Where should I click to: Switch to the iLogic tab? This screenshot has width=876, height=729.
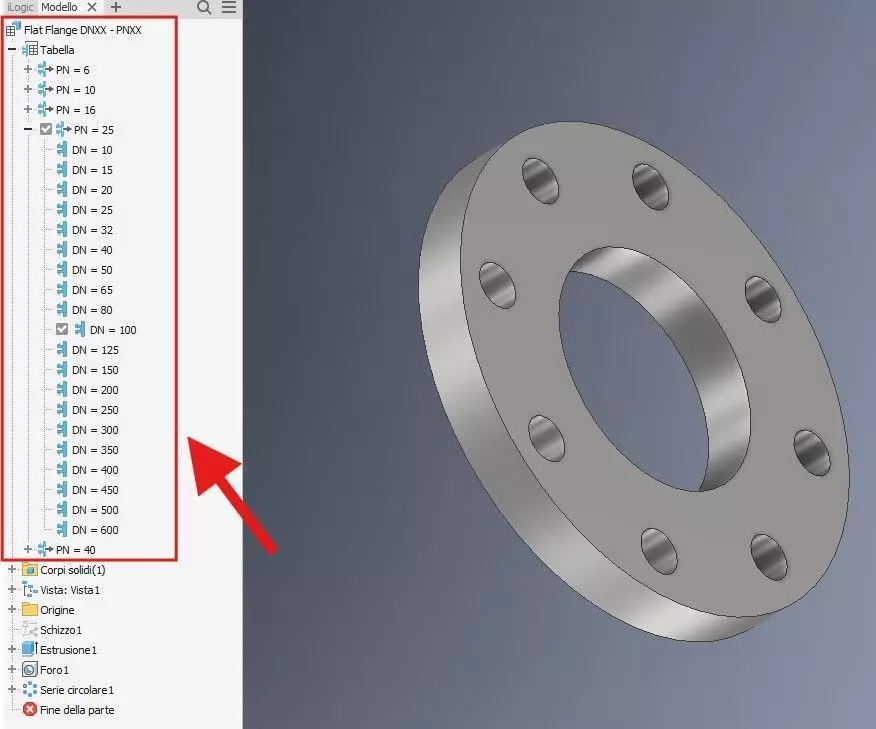tap(20, 7)
